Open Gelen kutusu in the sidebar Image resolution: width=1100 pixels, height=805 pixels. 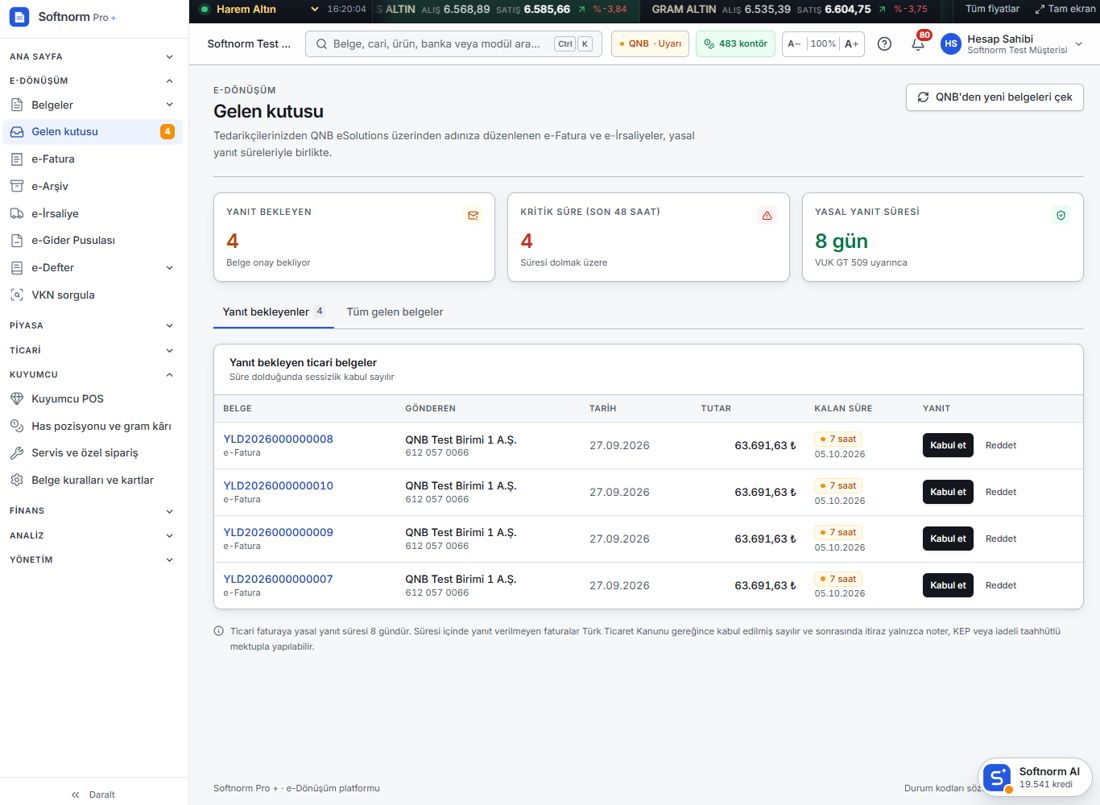[x=93, y=131]
